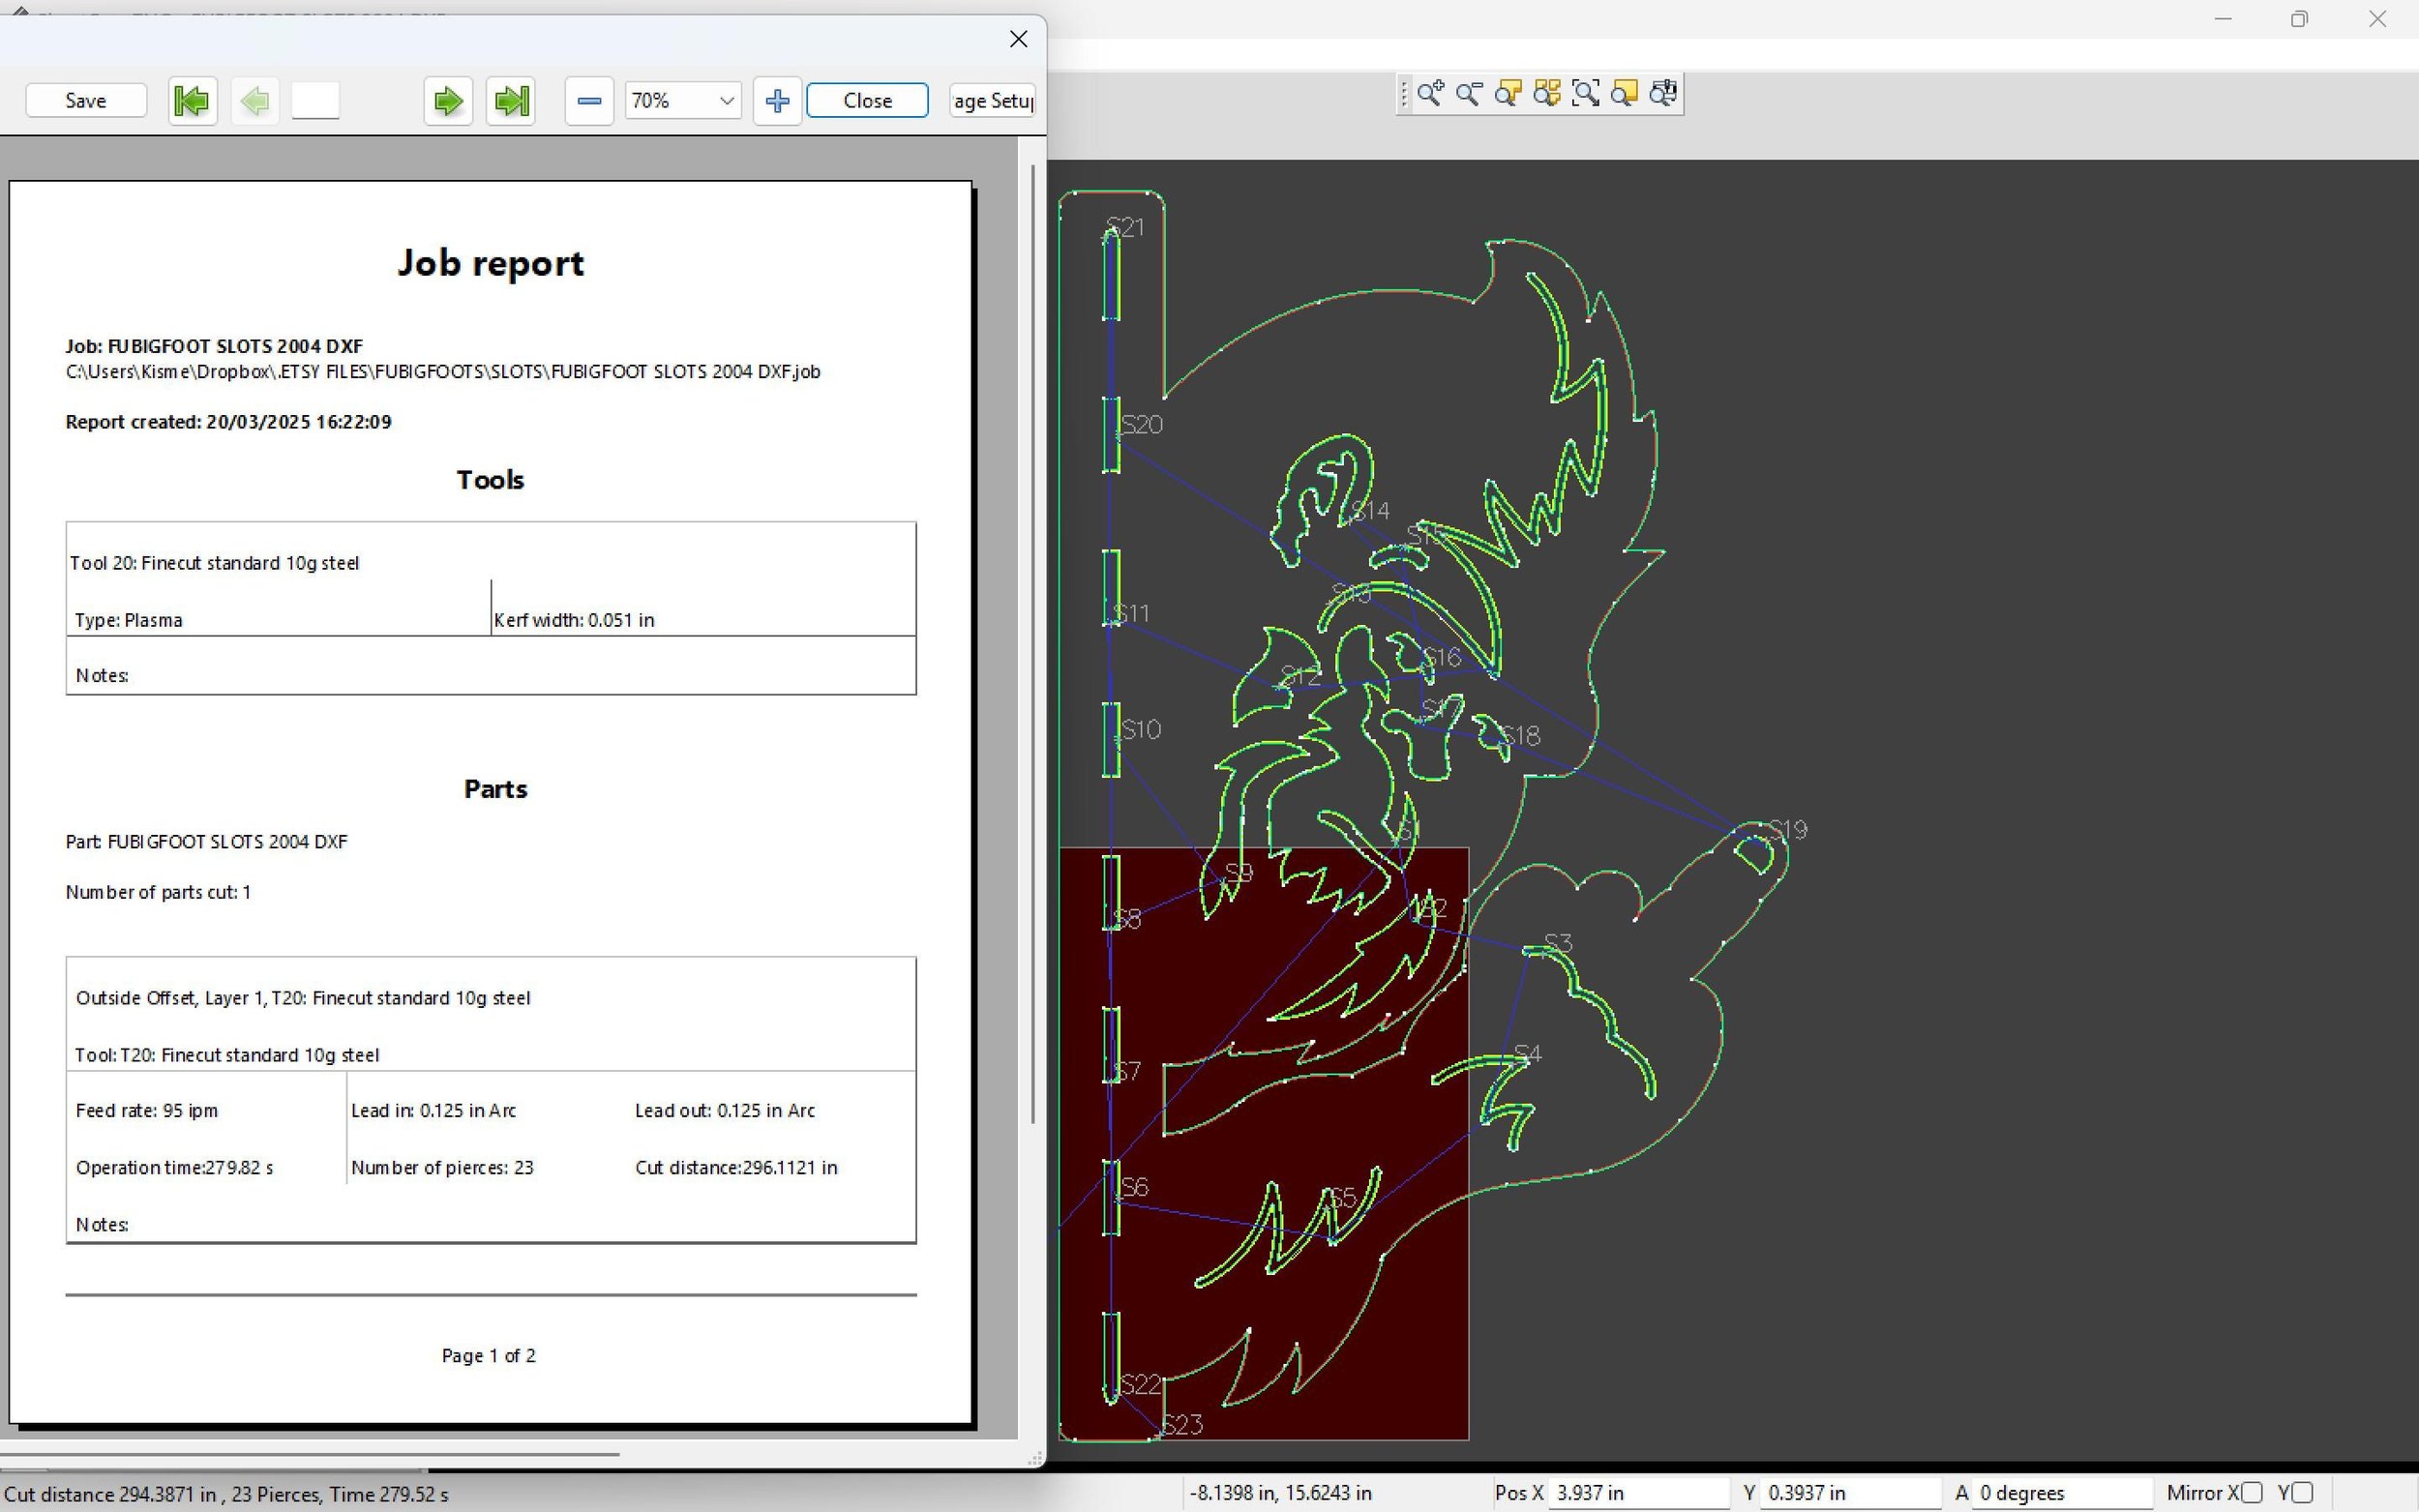The width and height of the screenshot is (2419, 1512).
Task: Go to first report page
Action: click(x=192, y=100)
